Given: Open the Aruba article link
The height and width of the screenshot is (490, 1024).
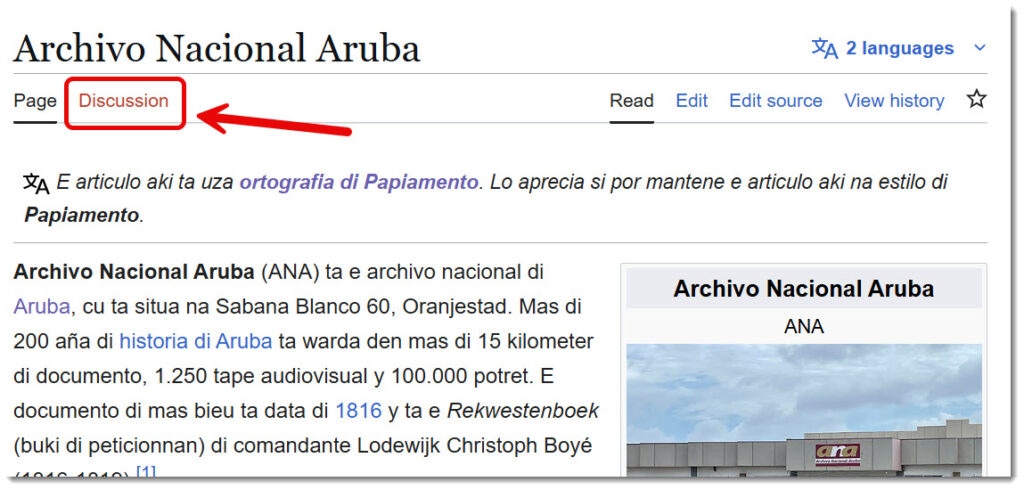Looking at the screenshot, I should 41,306.
